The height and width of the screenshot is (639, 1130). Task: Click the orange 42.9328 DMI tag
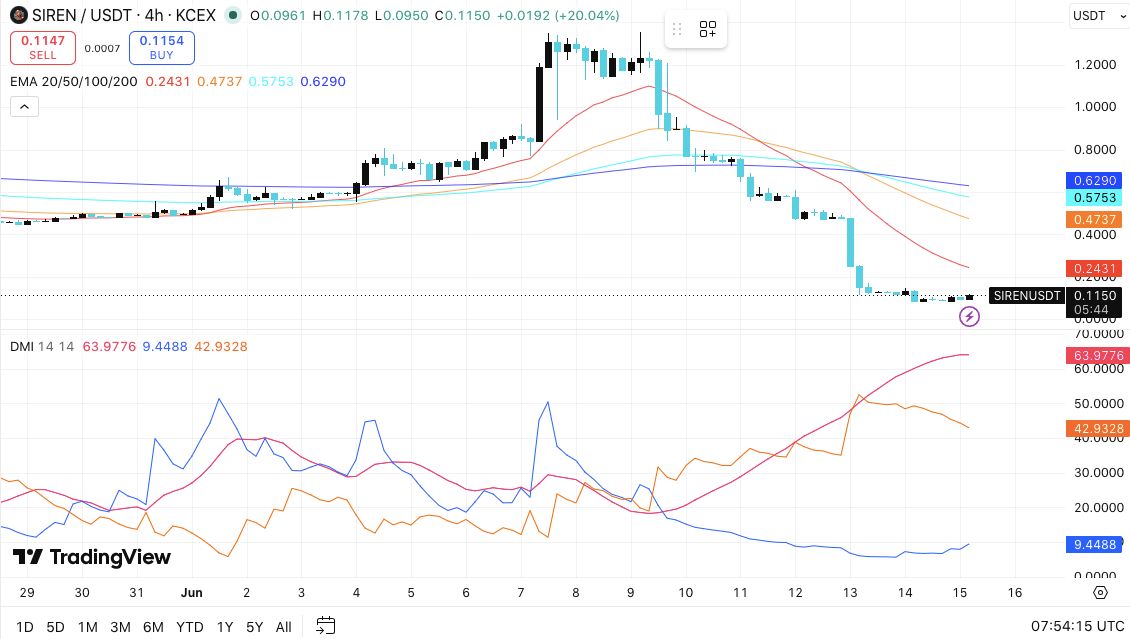tap(1098, 429)
